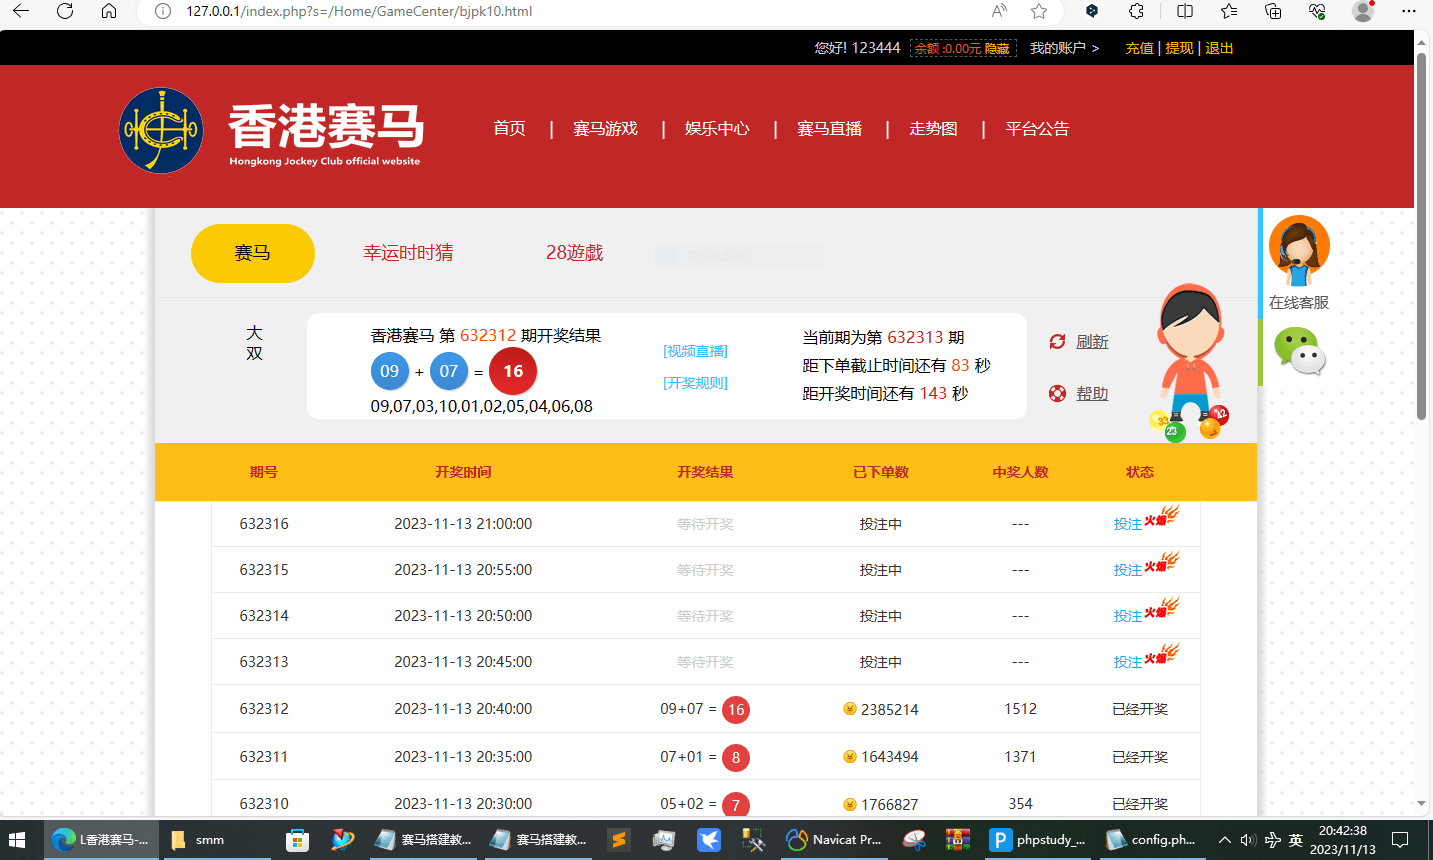Go to browser home page button

109,11
